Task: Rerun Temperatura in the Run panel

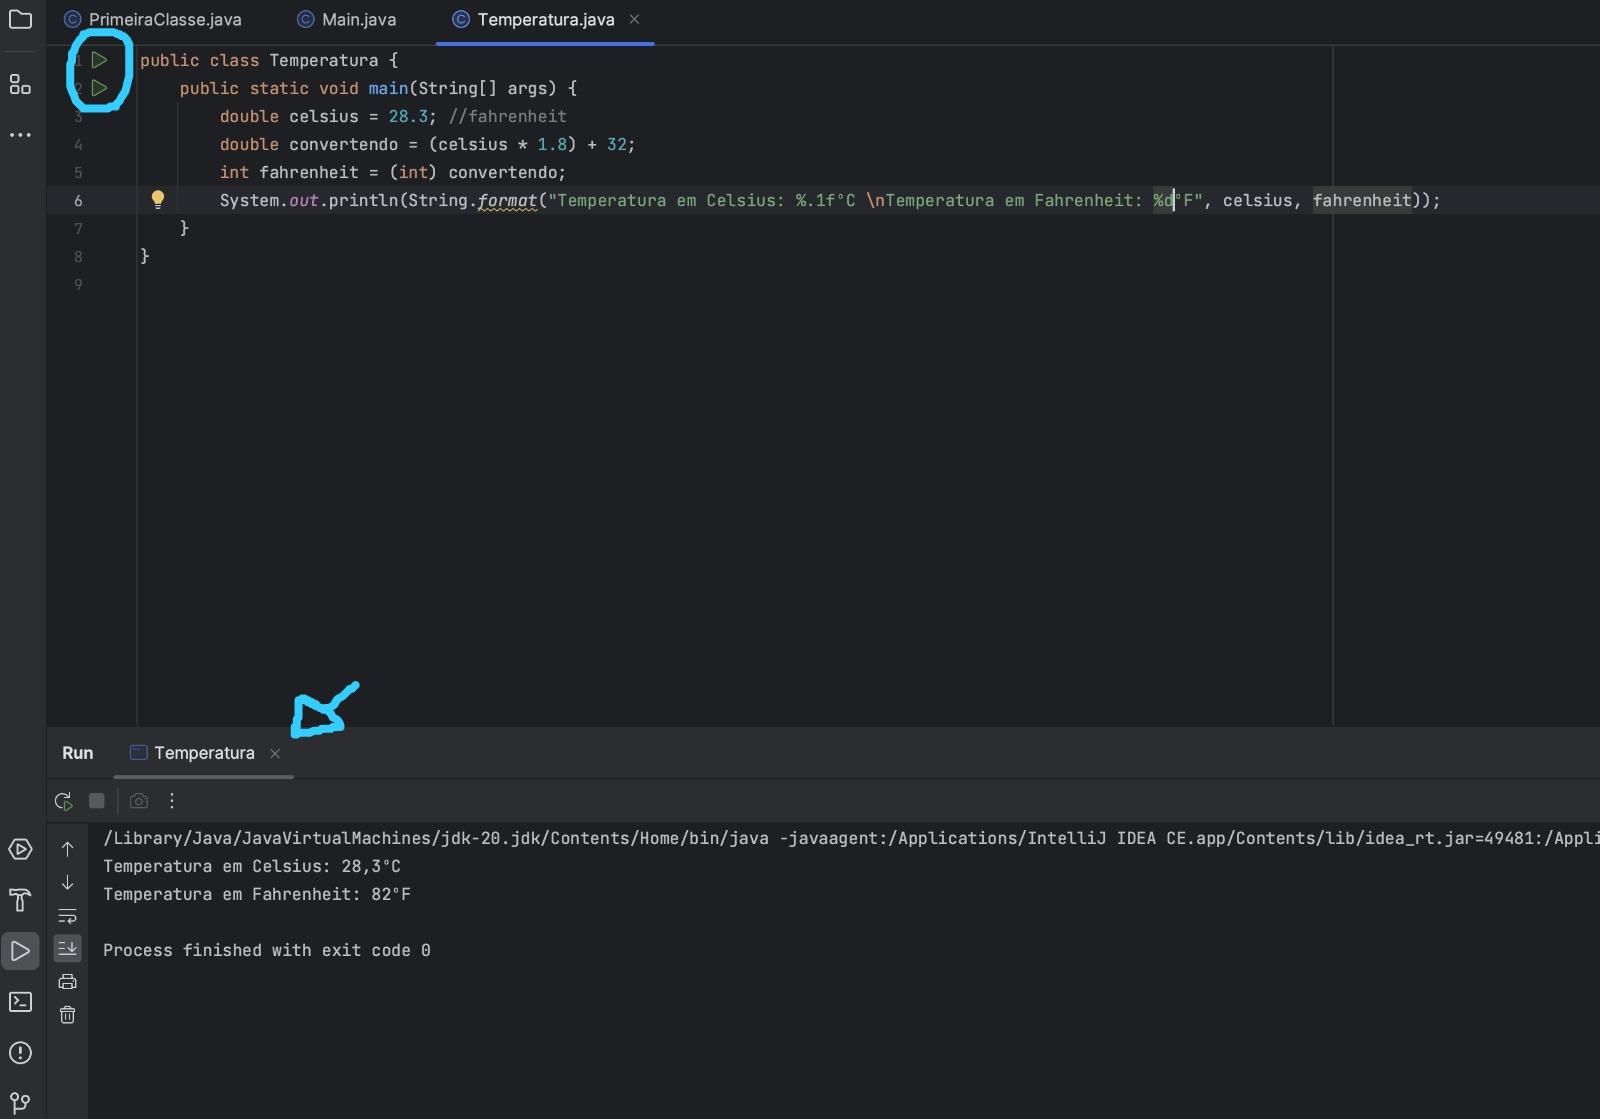Action: (x=63, y=801)
